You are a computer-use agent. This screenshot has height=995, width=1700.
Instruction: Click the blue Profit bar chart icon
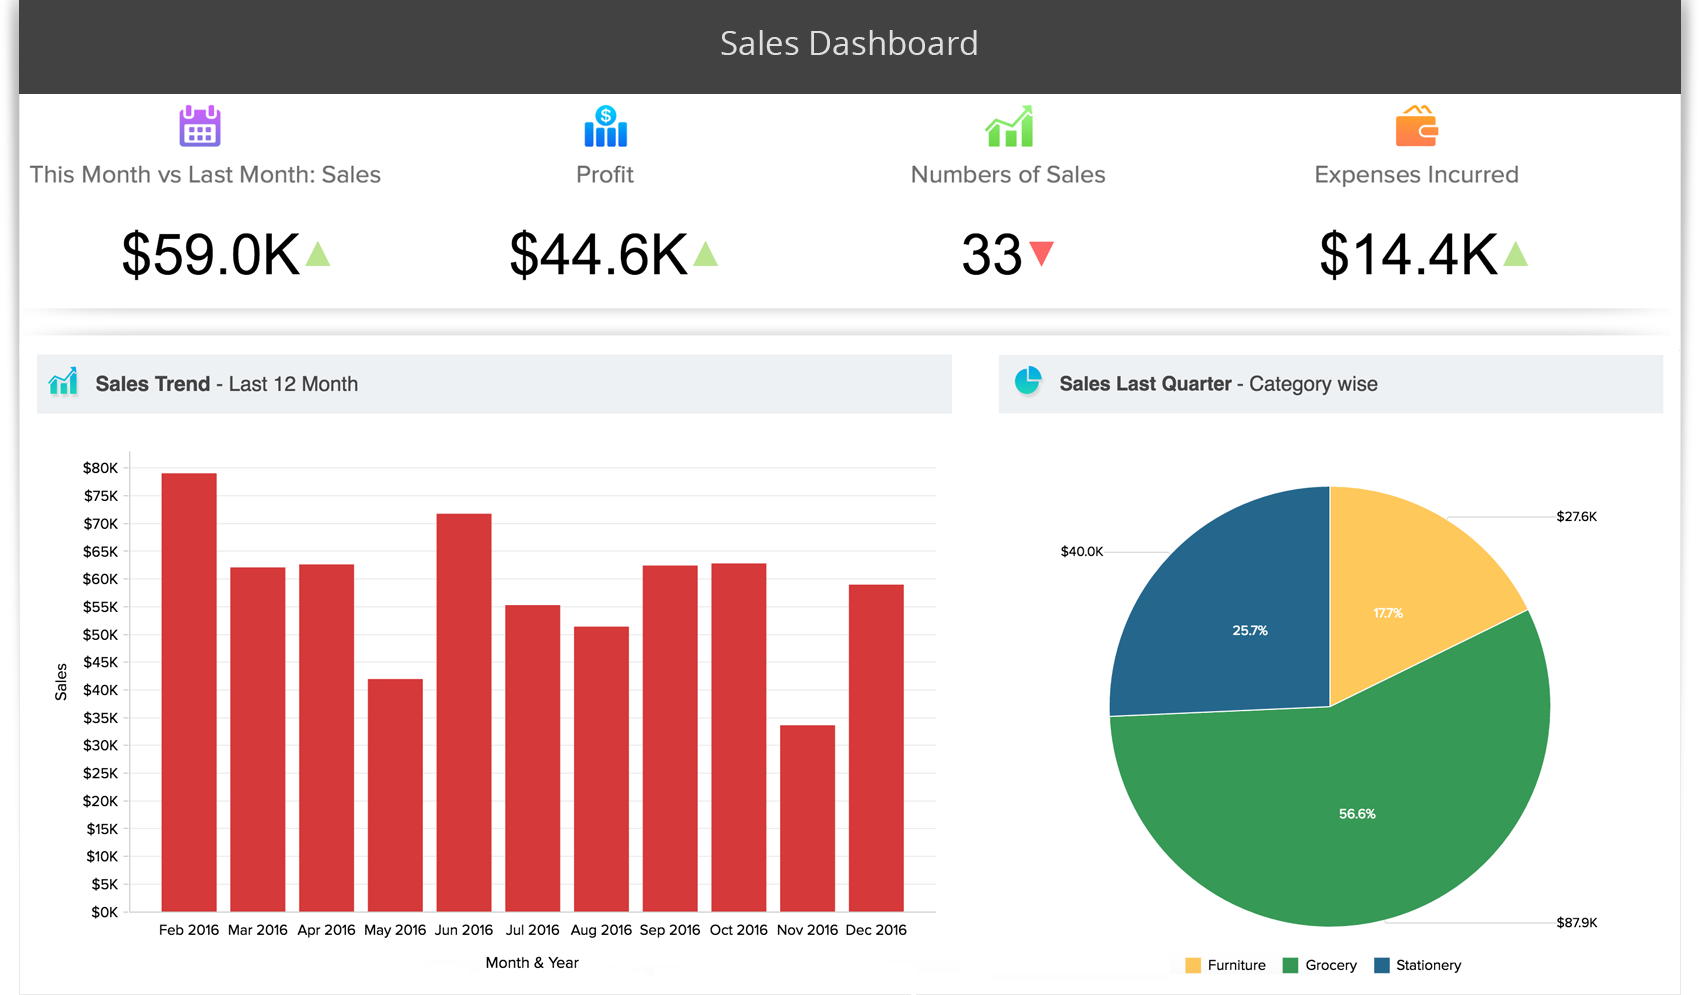[x=605, y=126]
